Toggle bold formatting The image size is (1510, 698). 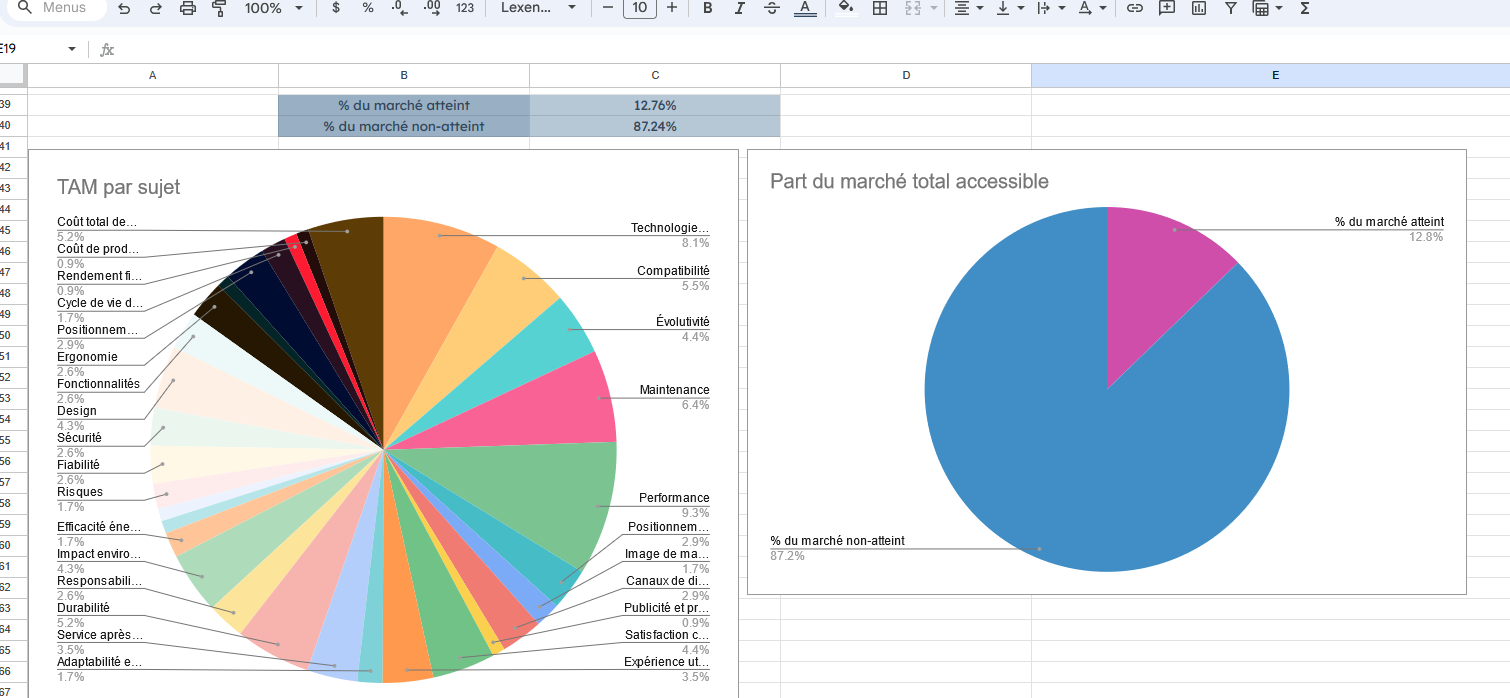pos(707,8)
